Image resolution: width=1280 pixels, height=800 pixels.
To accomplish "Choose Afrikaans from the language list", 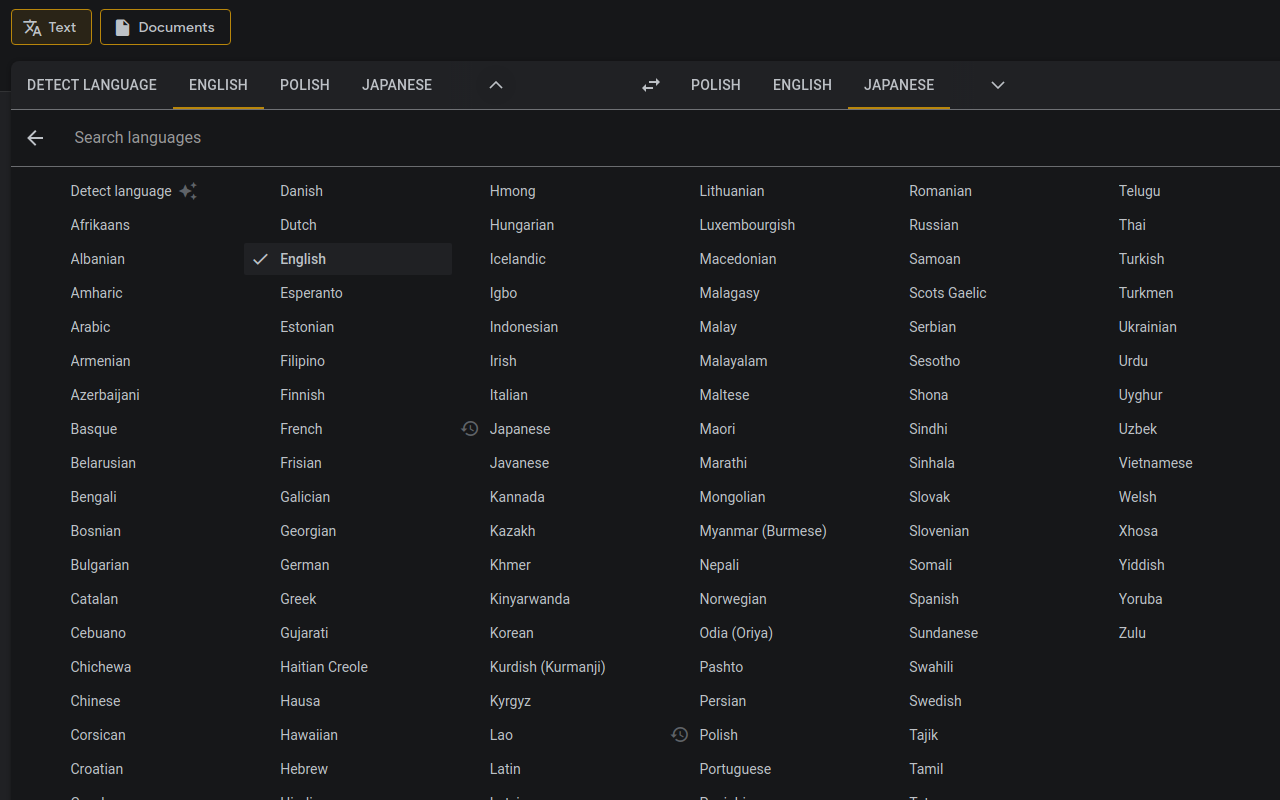I will (100, 225).
